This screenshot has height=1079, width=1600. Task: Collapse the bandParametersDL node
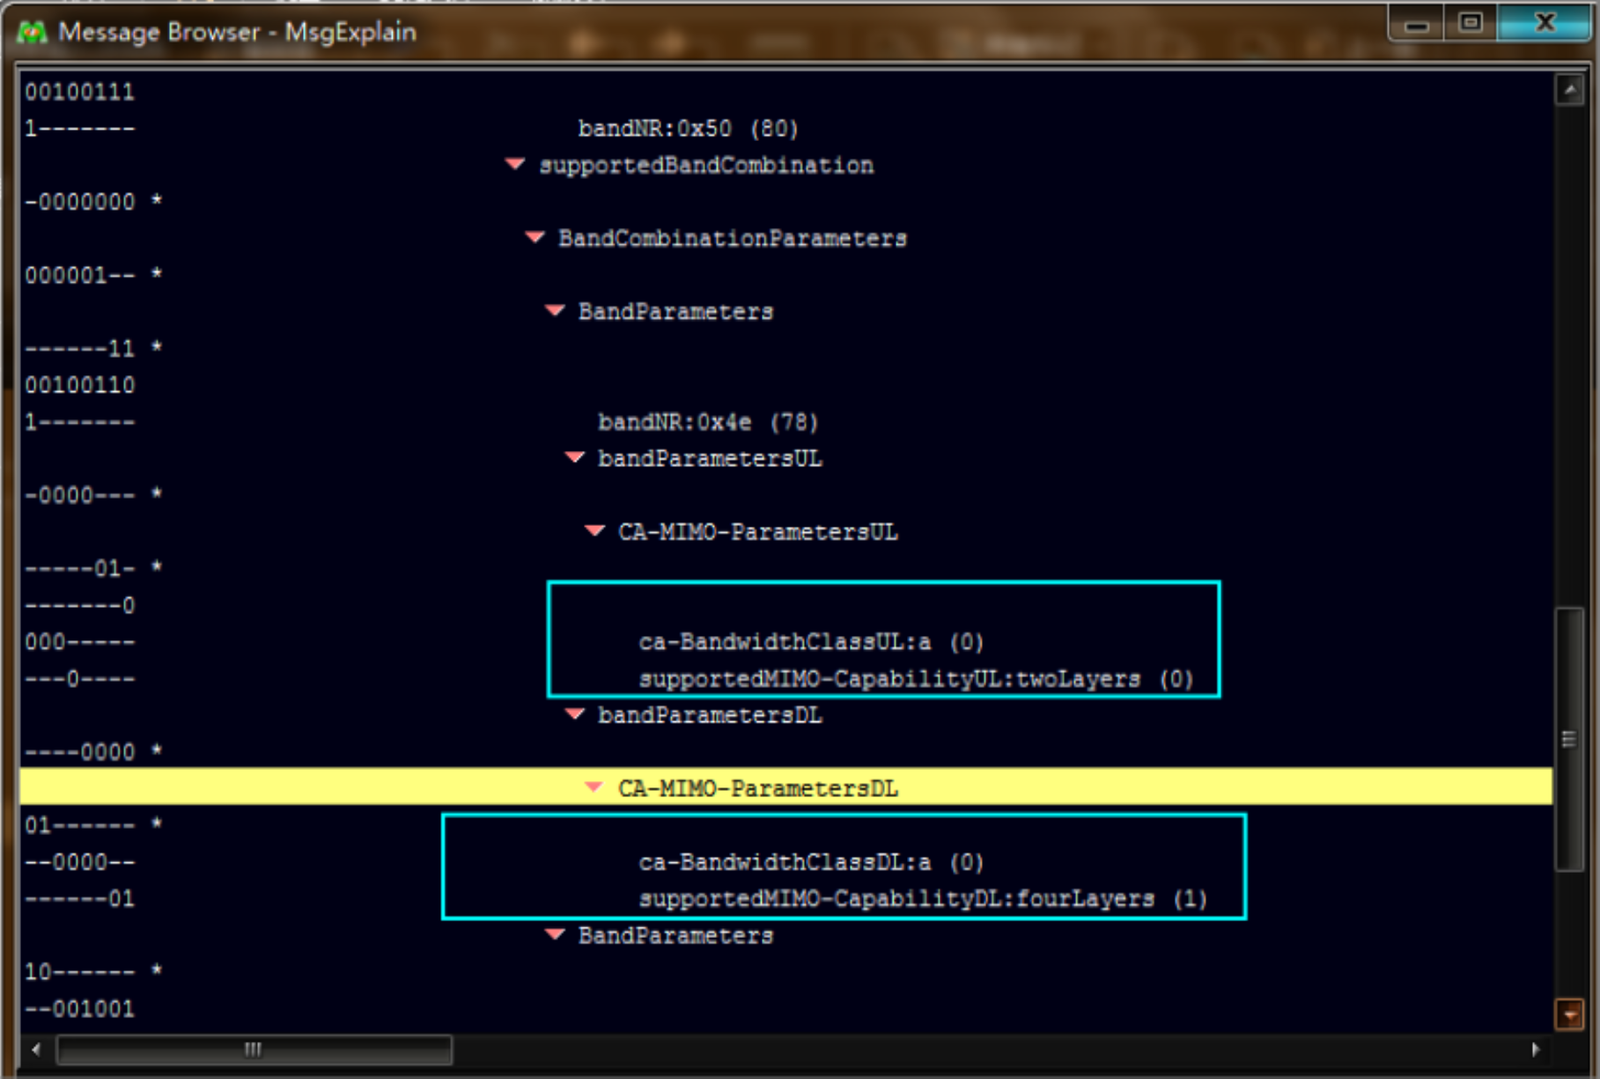[574, 714]
